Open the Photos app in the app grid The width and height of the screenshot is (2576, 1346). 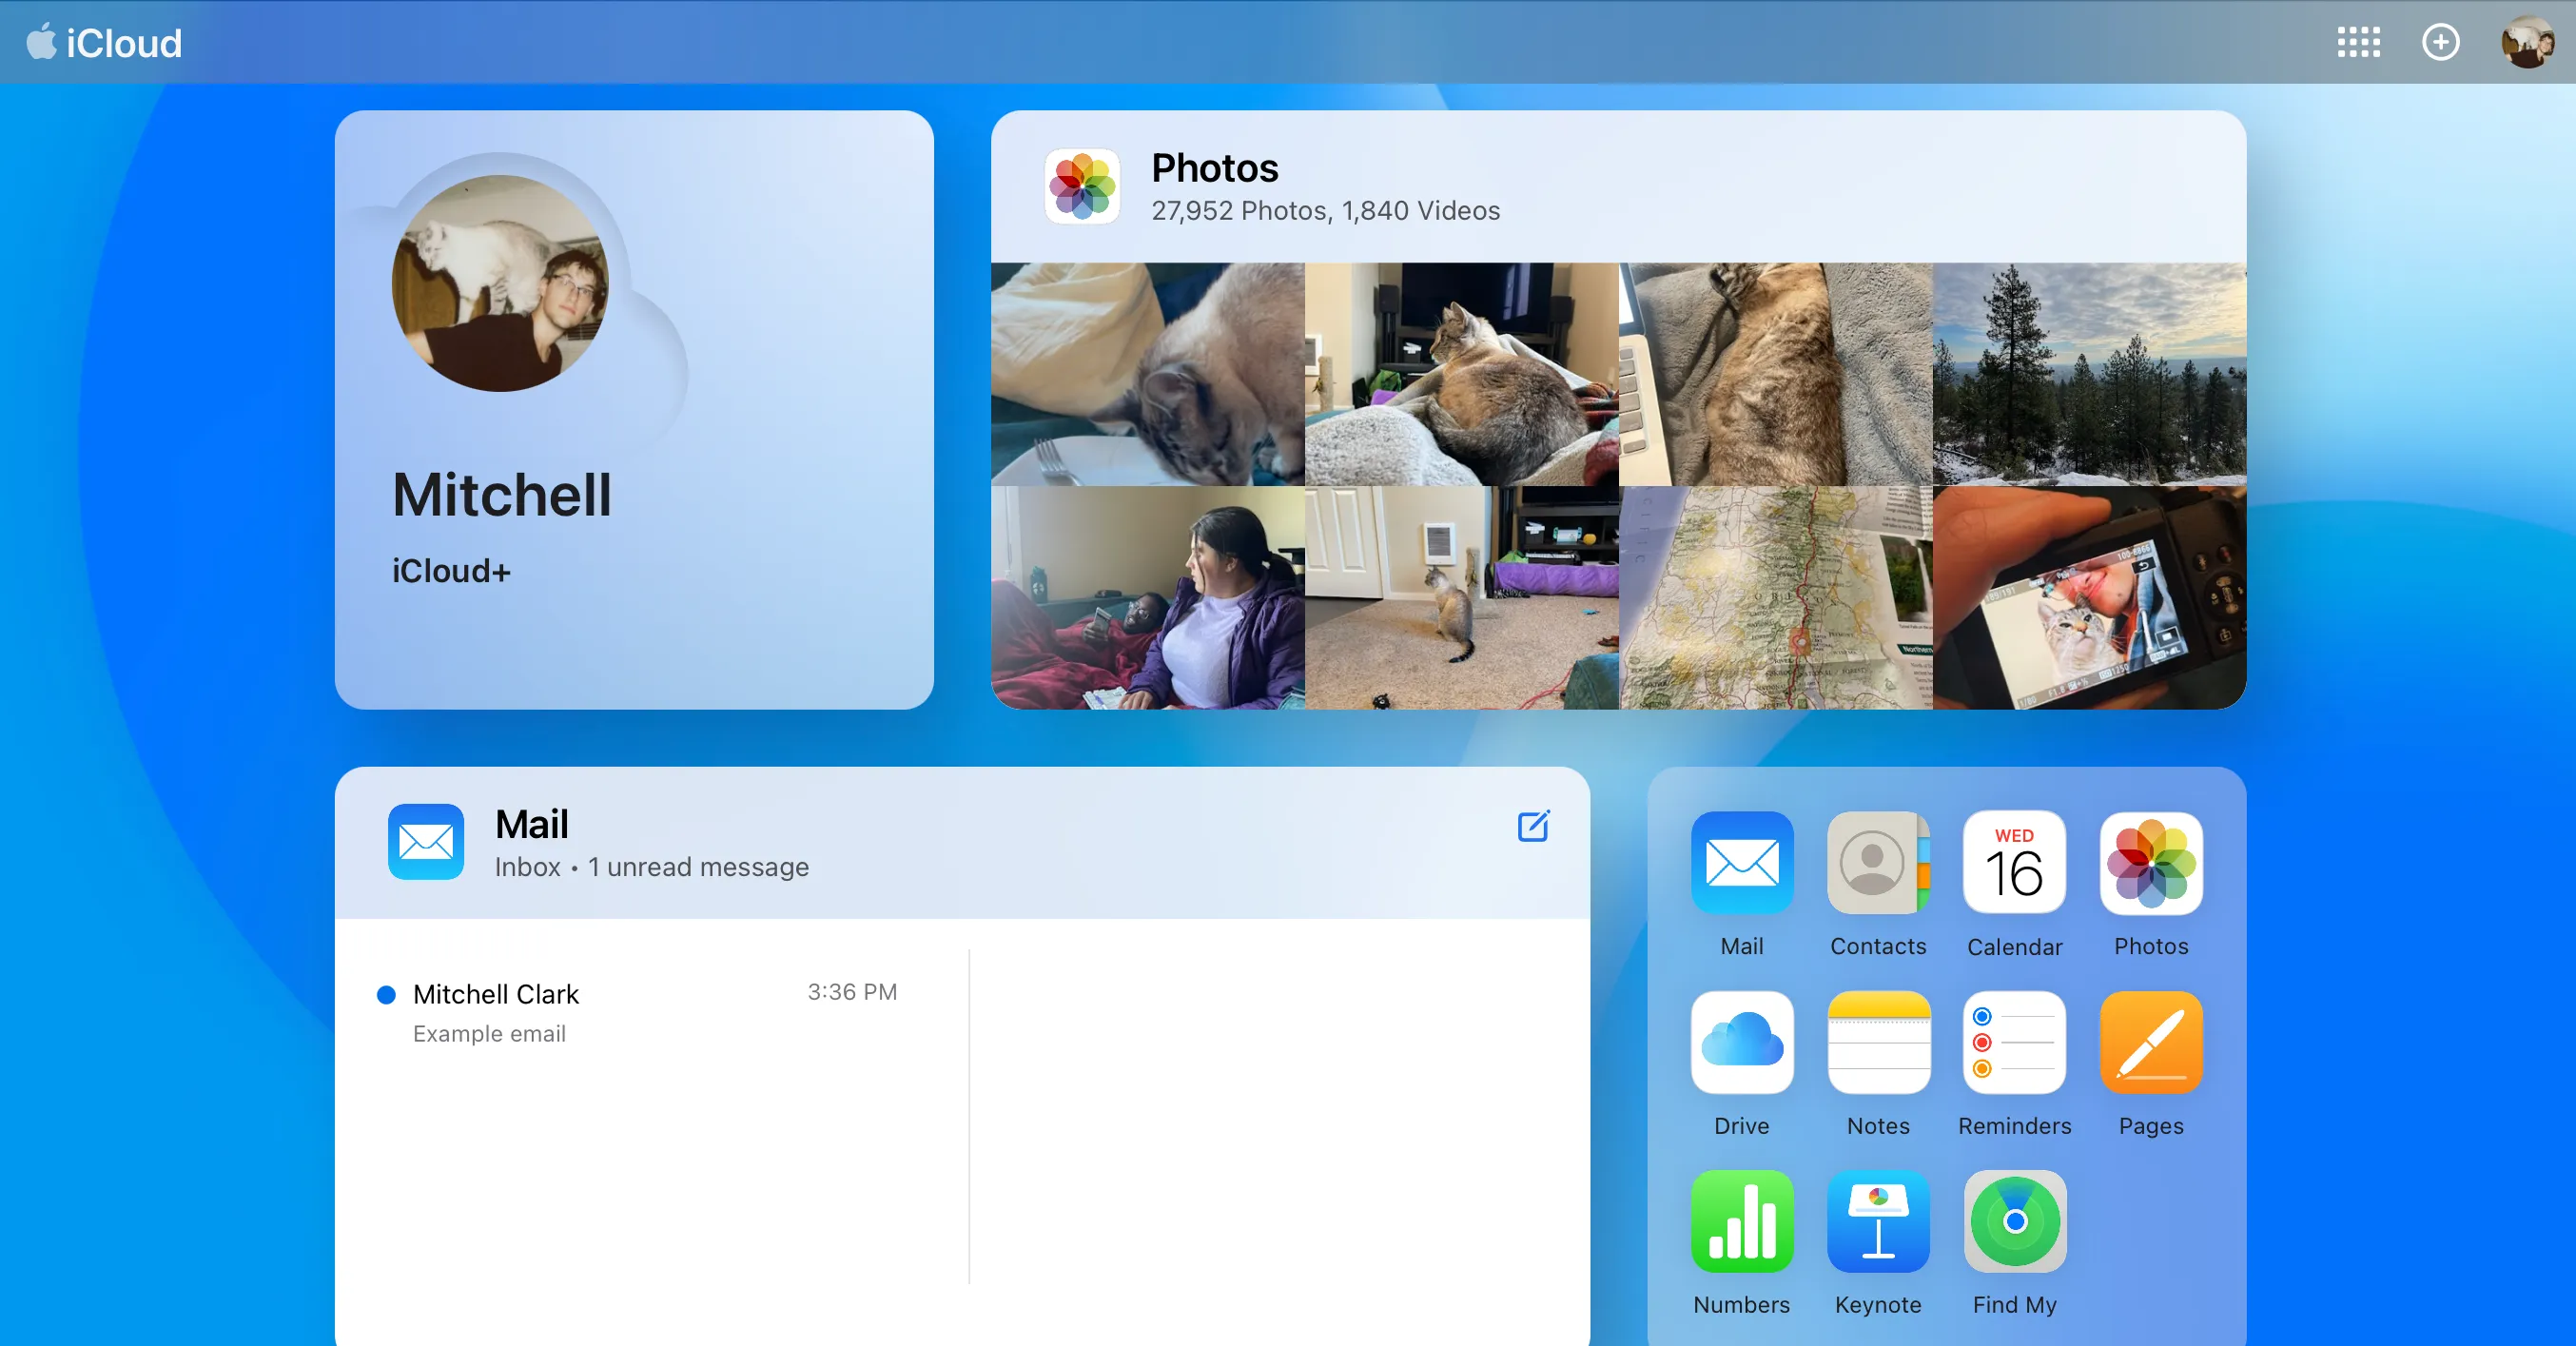click(x=2151, y=862)
